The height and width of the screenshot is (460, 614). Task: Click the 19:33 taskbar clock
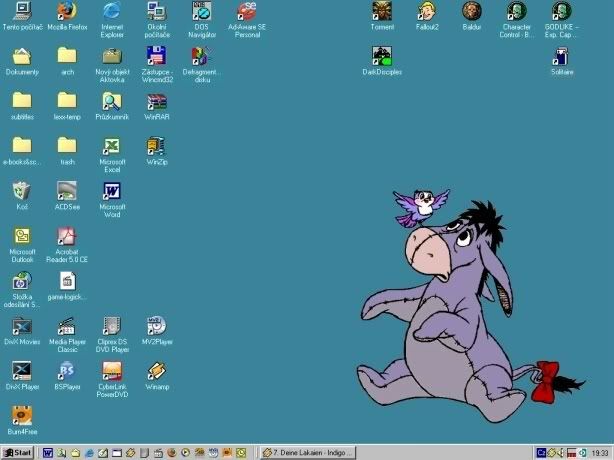click(x=600, y=453)
